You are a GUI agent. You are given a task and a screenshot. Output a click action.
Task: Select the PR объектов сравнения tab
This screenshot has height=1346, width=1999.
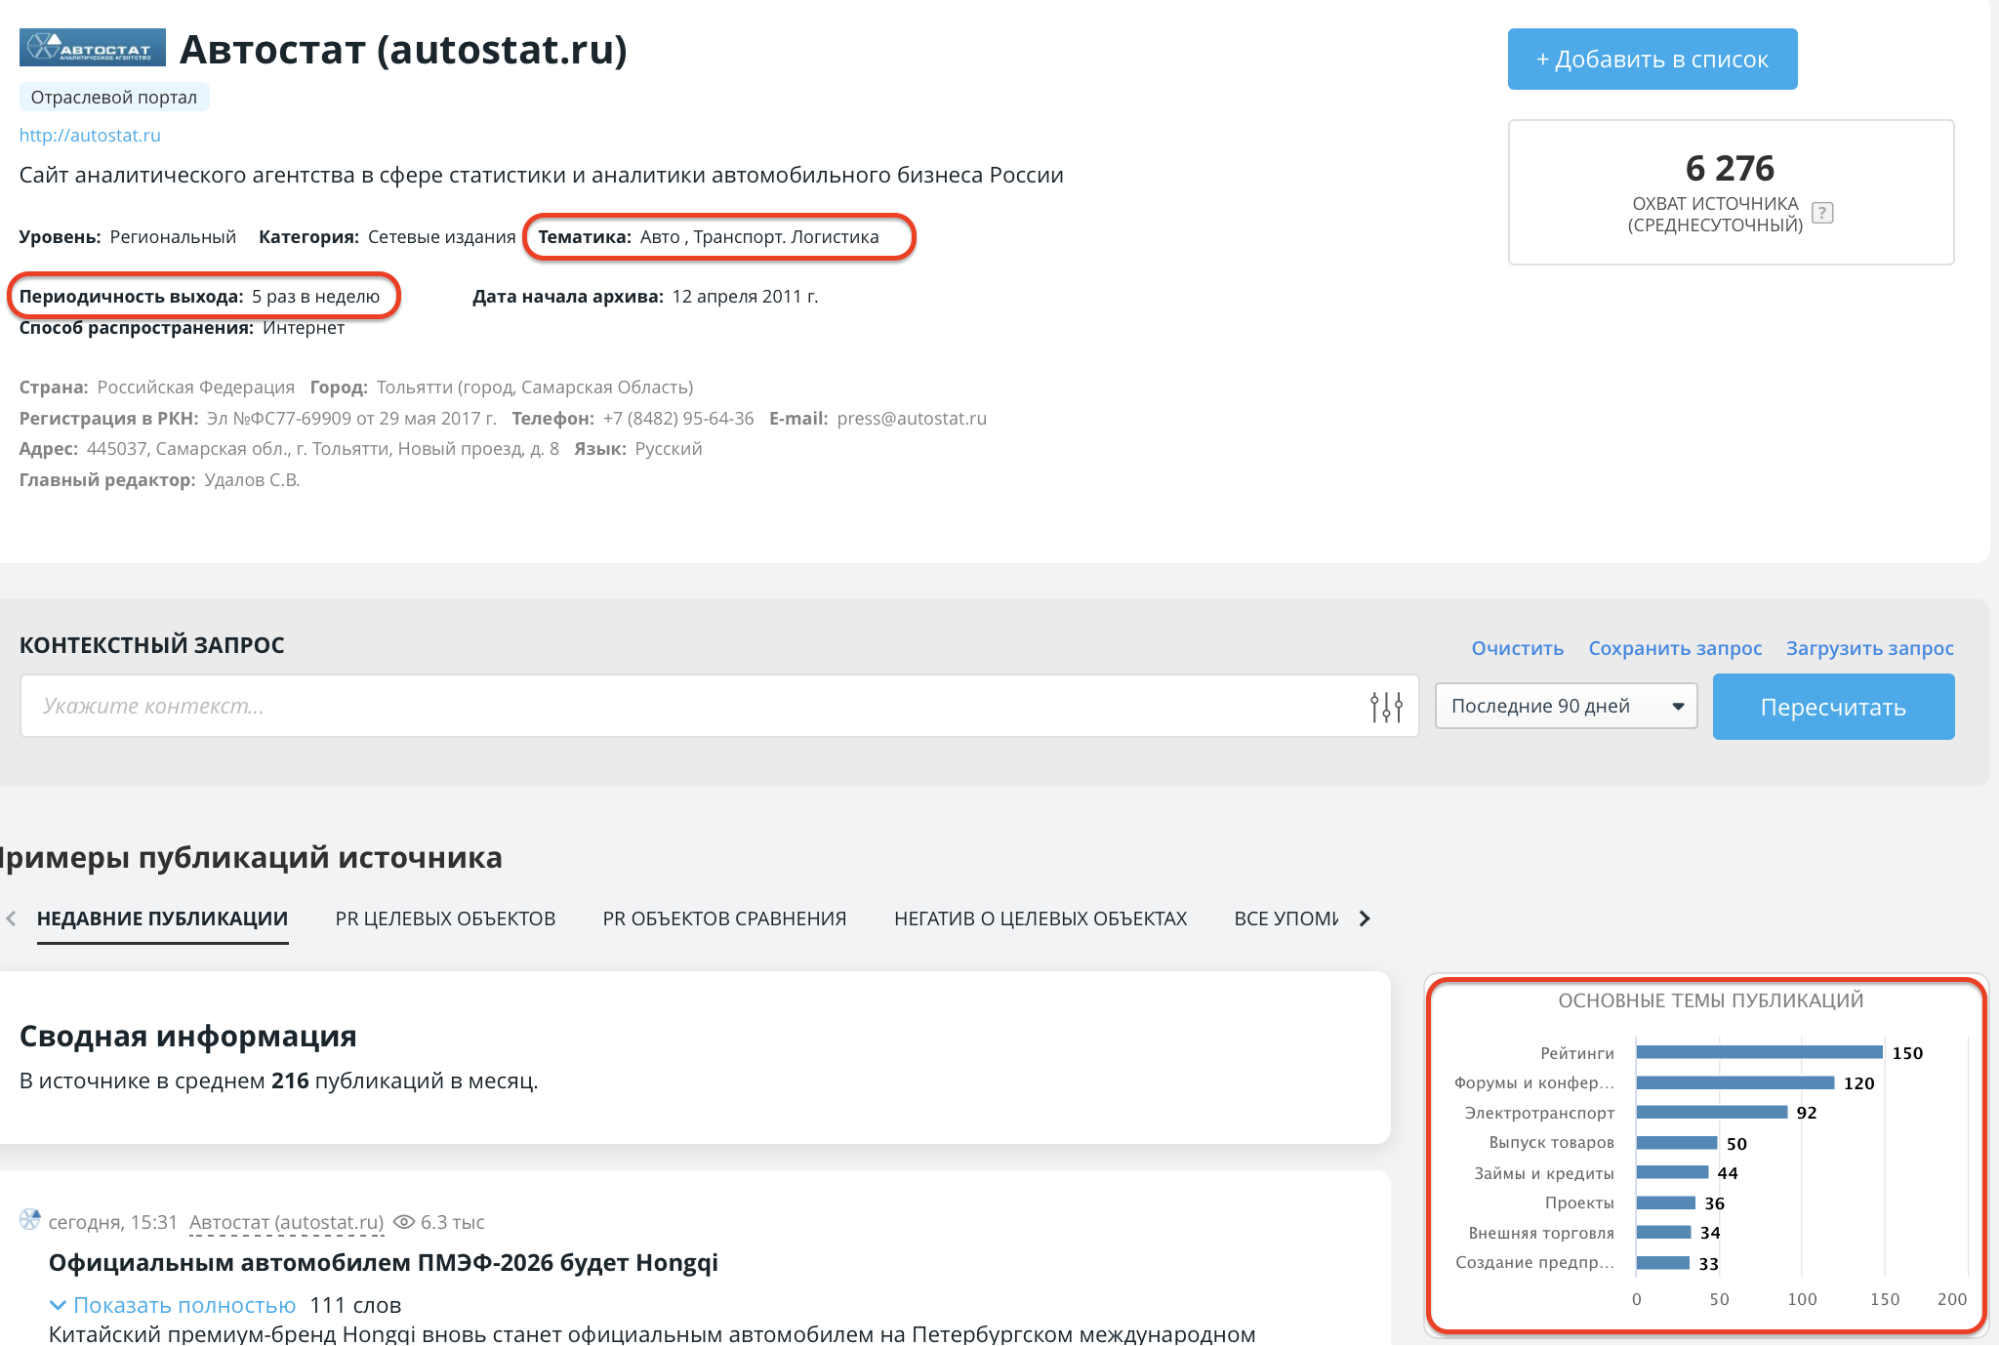click(x=724, y=919)
